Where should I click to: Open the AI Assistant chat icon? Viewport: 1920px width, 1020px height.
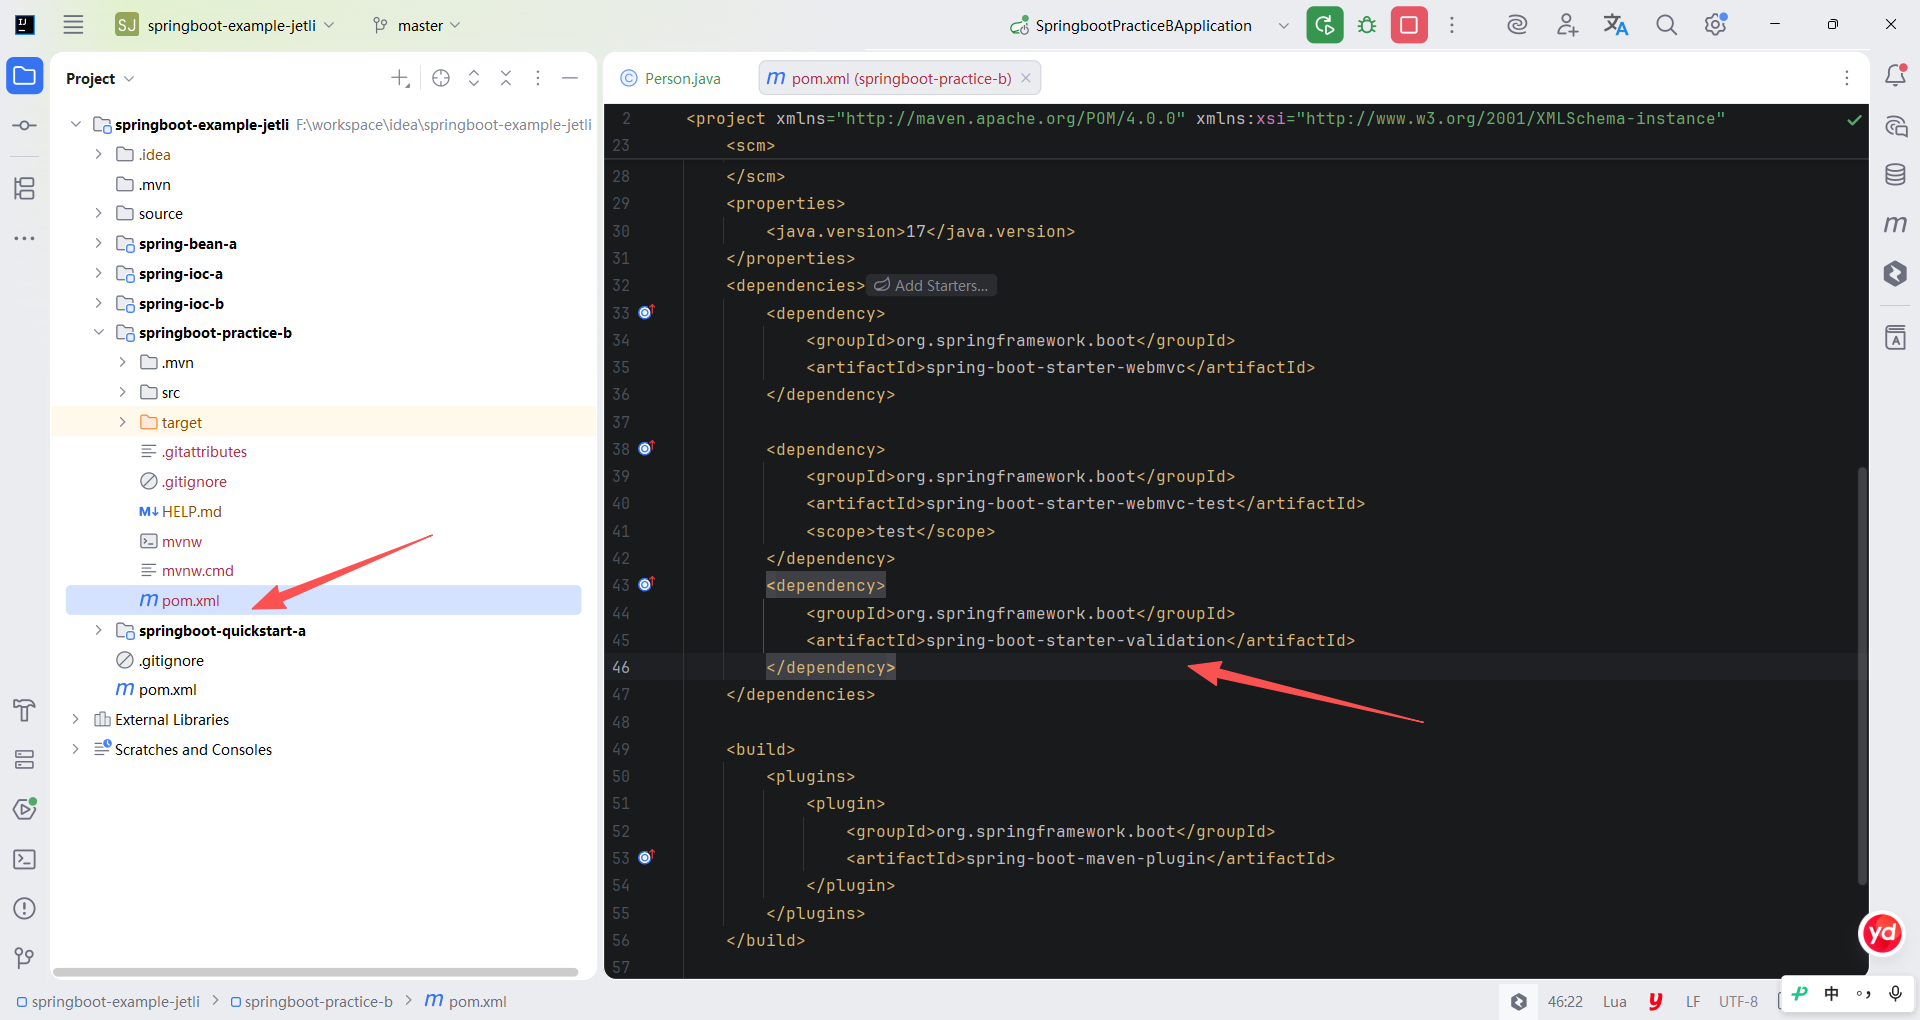tap(1895, 126)
